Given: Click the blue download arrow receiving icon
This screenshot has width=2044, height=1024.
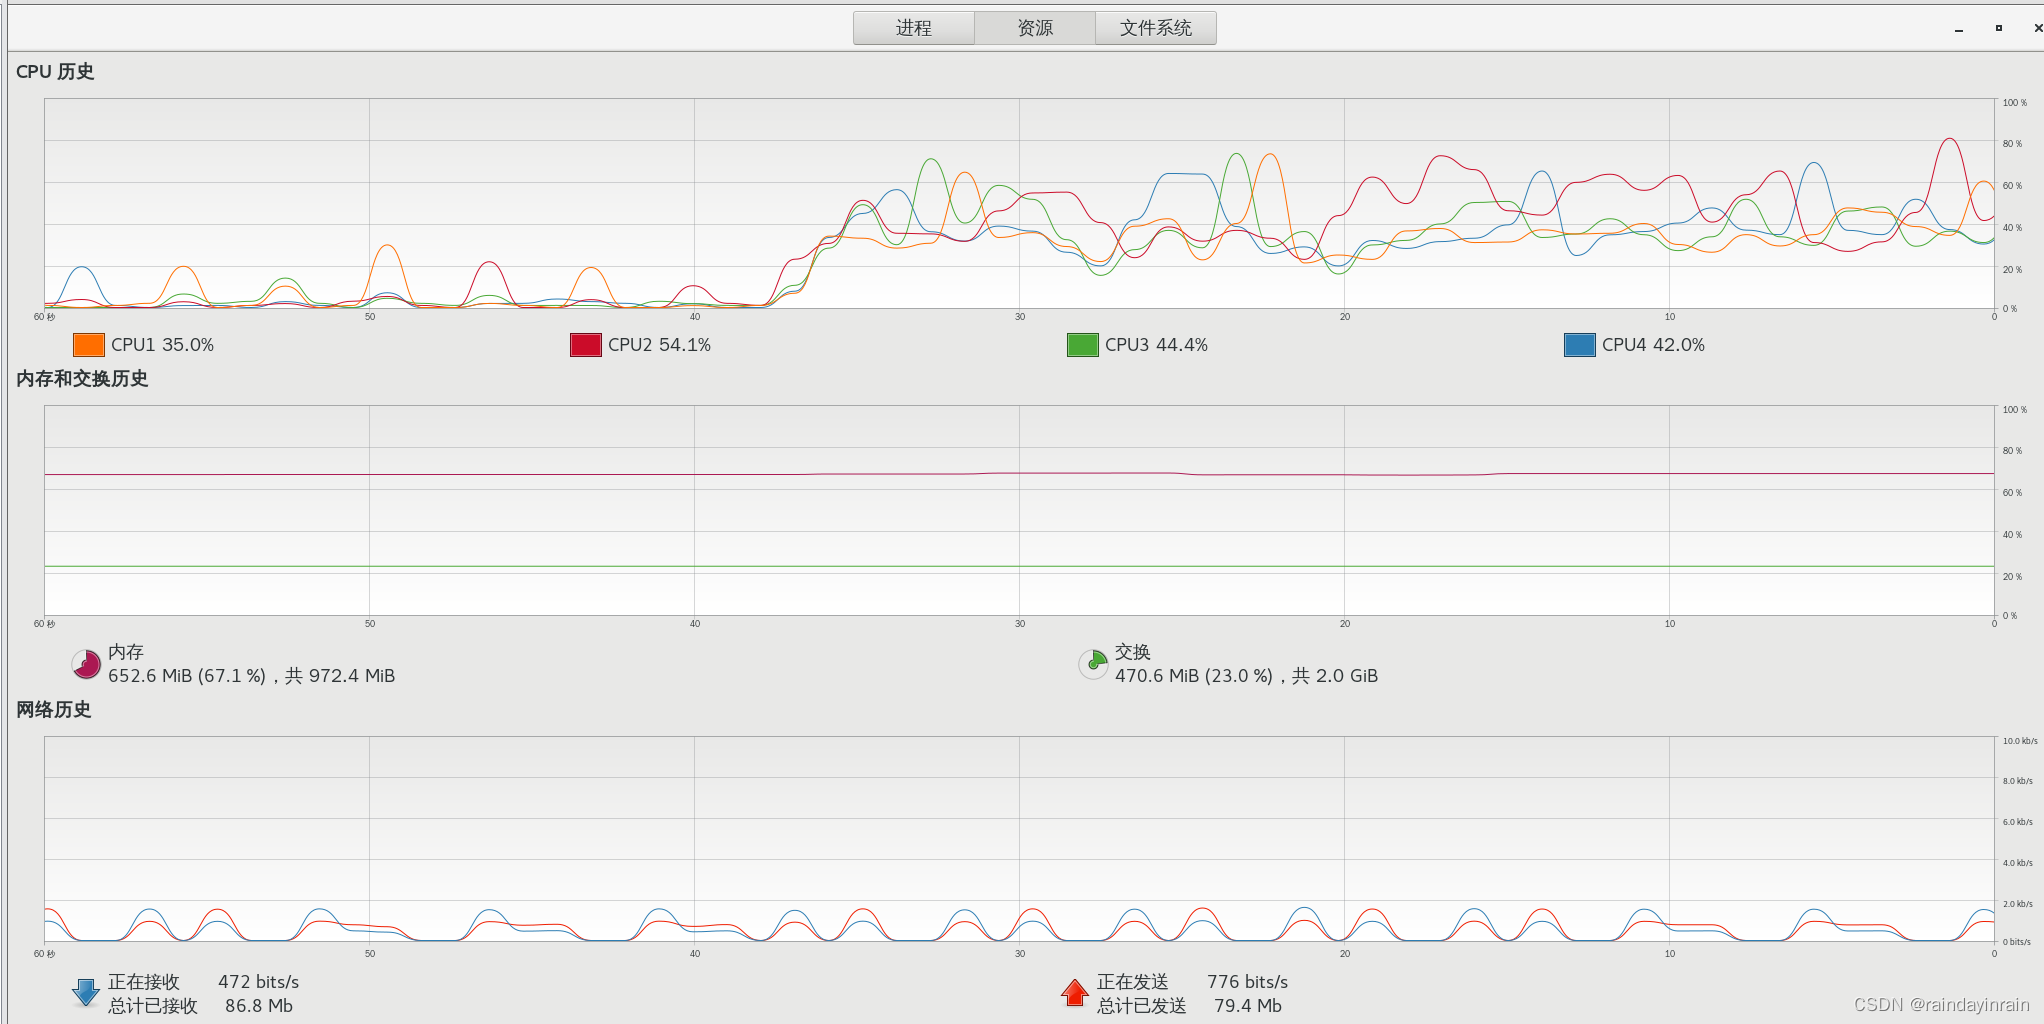Looking at the screenshot, I should click(x=86, y=993).
